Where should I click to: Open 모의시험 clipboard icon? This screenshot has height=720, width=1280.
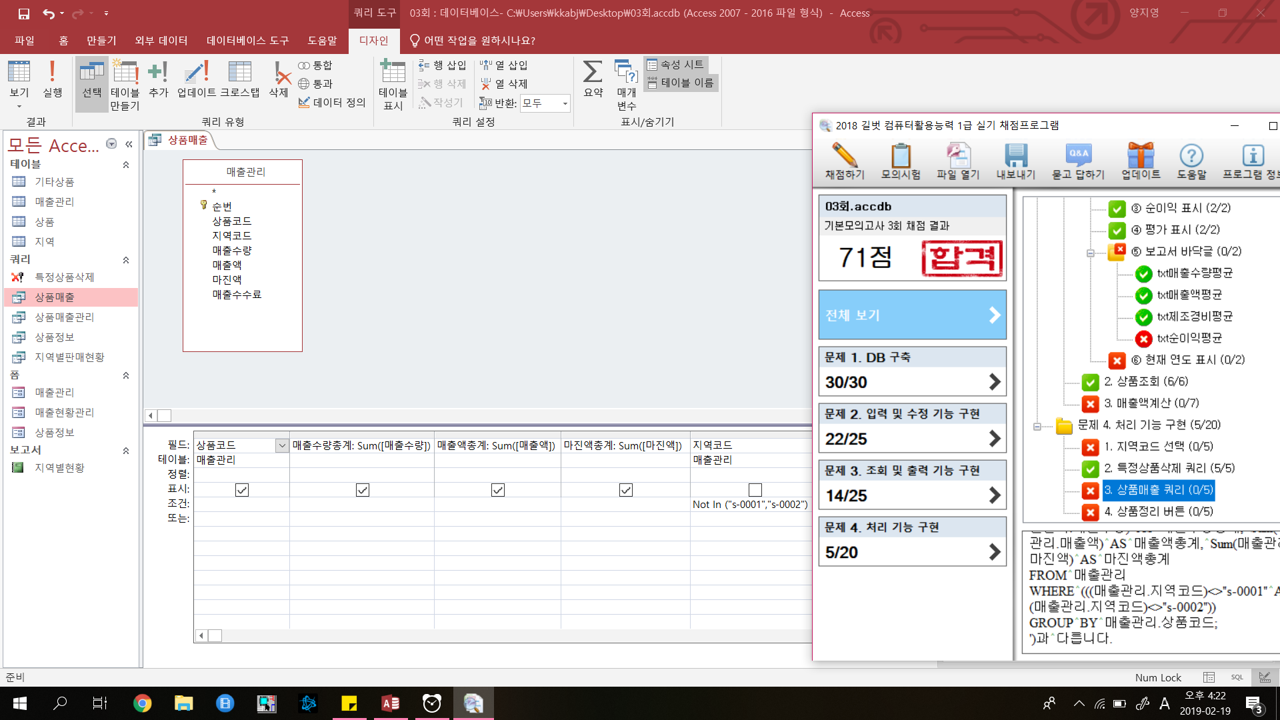pos(900,161)
